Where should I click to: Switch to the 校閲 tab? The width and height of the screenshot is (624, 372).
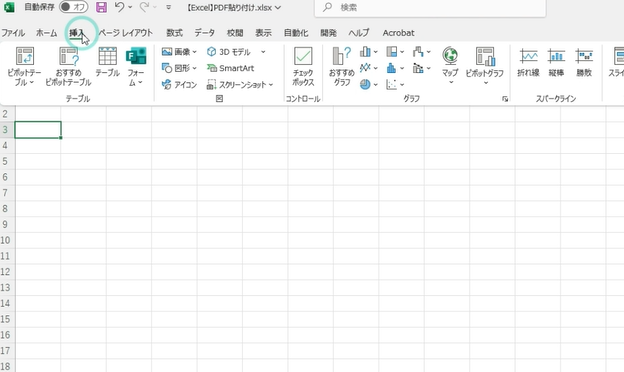pos(235,33)
